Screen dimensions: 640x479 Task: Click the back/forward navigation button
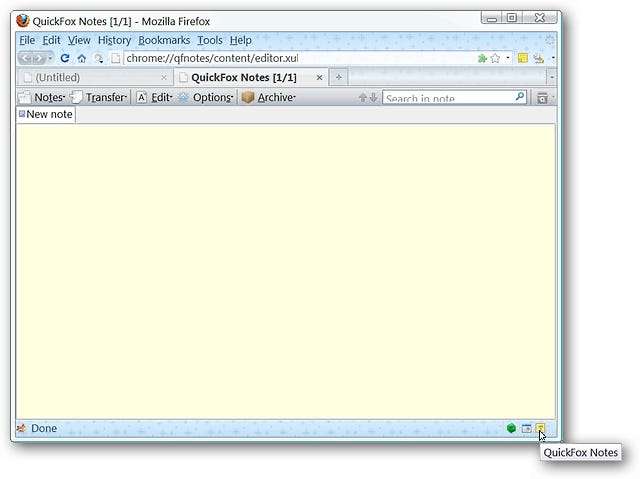(x=33, y=58)
